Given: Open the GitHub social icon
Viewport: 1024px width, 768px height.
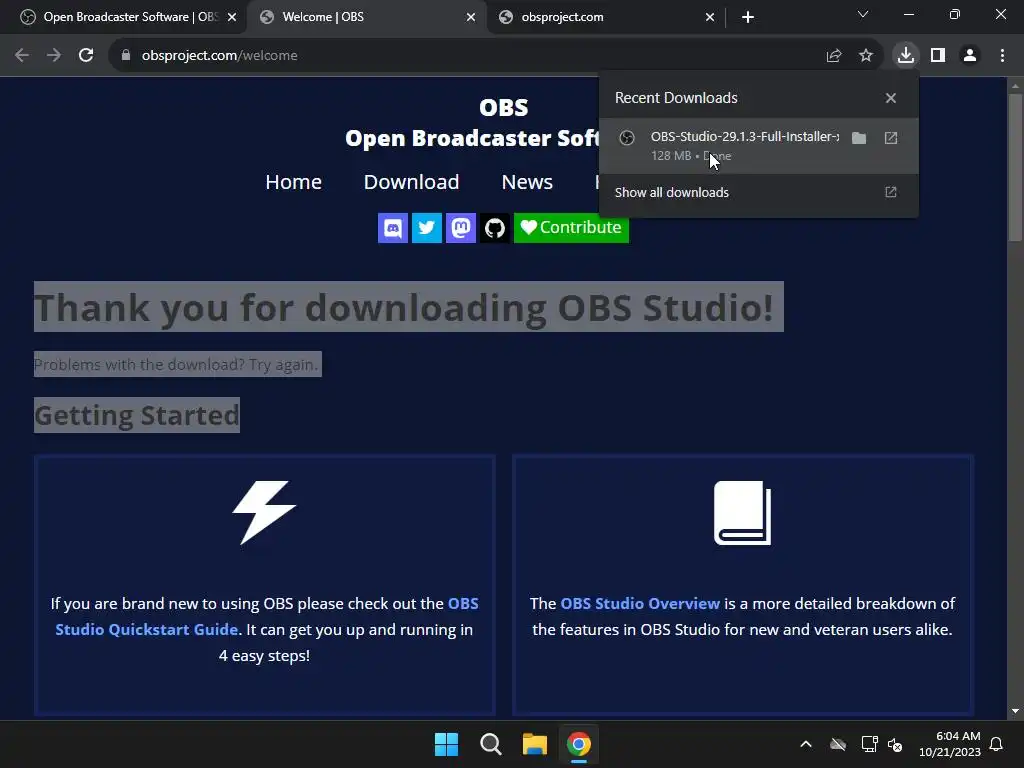Looking at the screenshot, I should [494, 228].
